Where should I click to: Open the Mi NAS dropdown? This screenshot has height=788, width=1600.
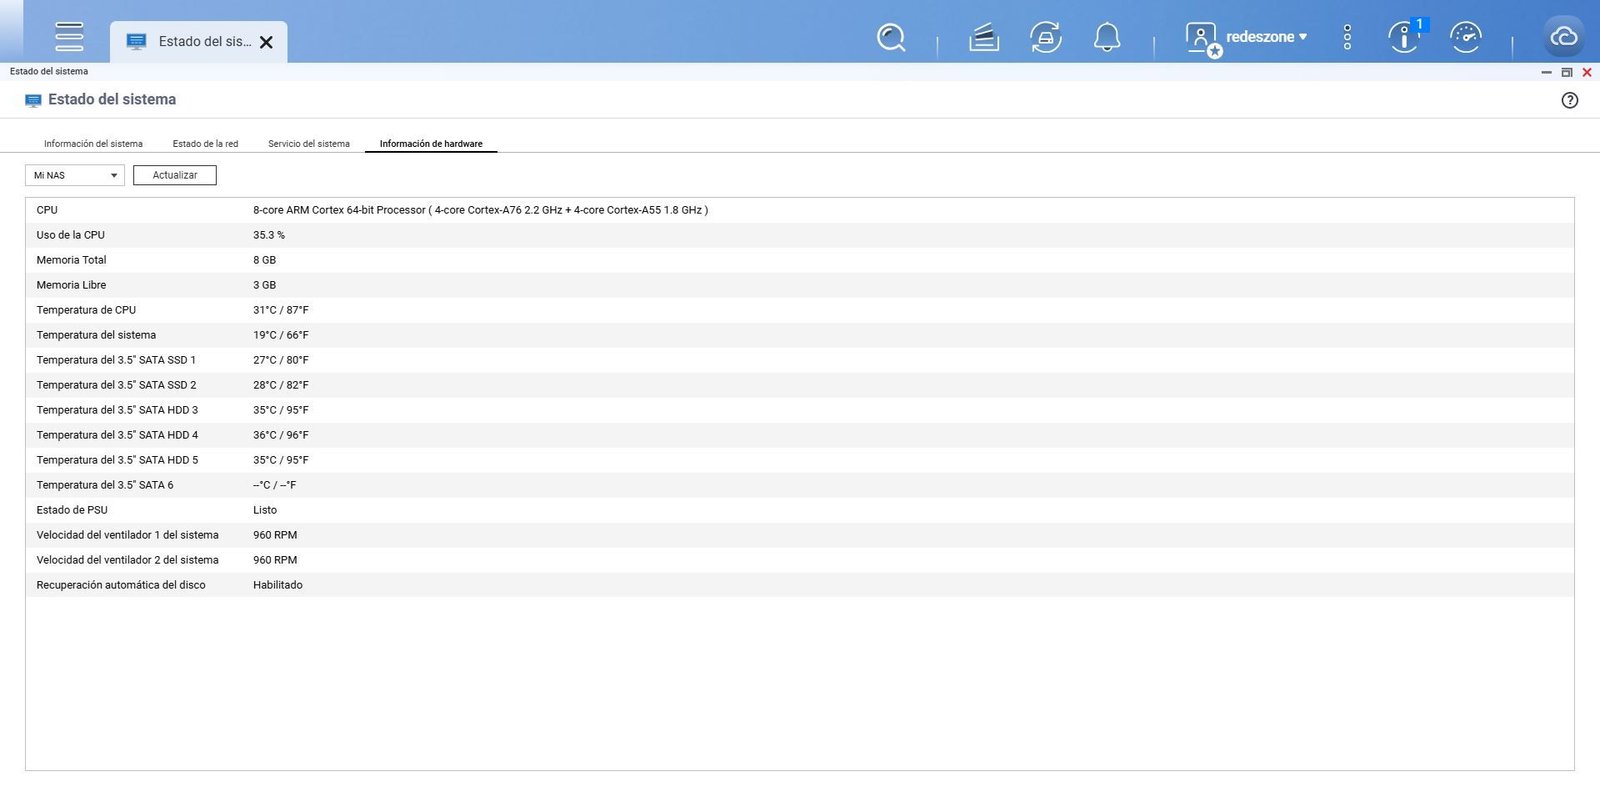point(75,176)
